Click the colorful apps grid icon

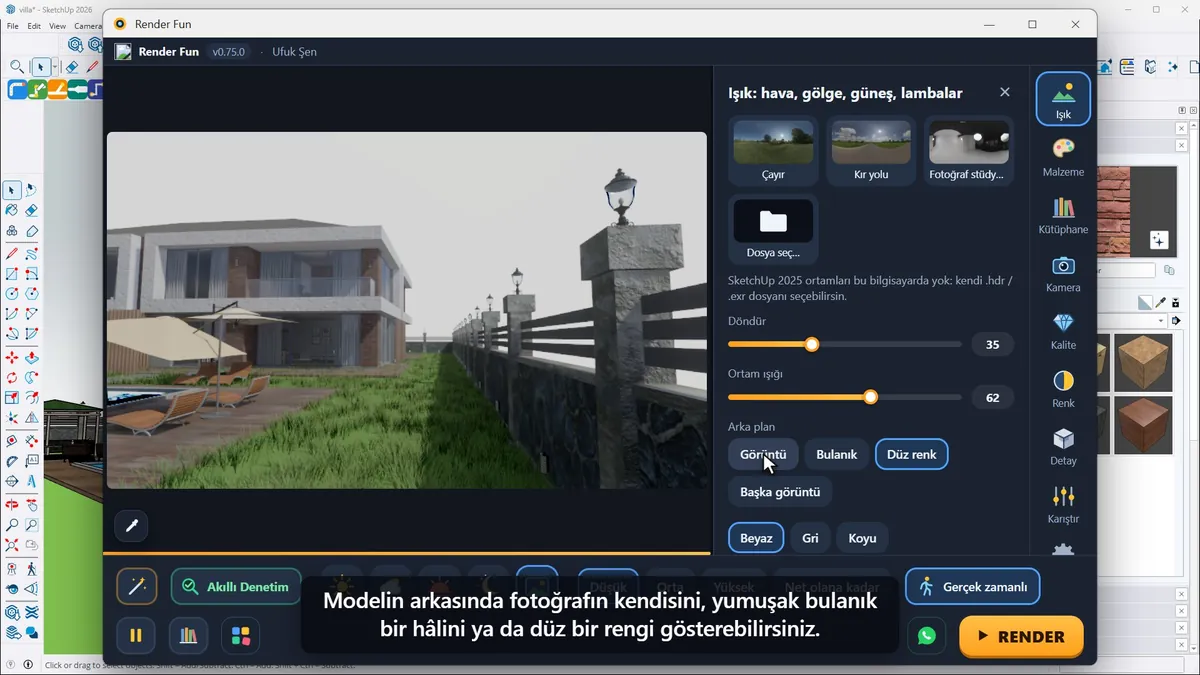click(241, 635)
